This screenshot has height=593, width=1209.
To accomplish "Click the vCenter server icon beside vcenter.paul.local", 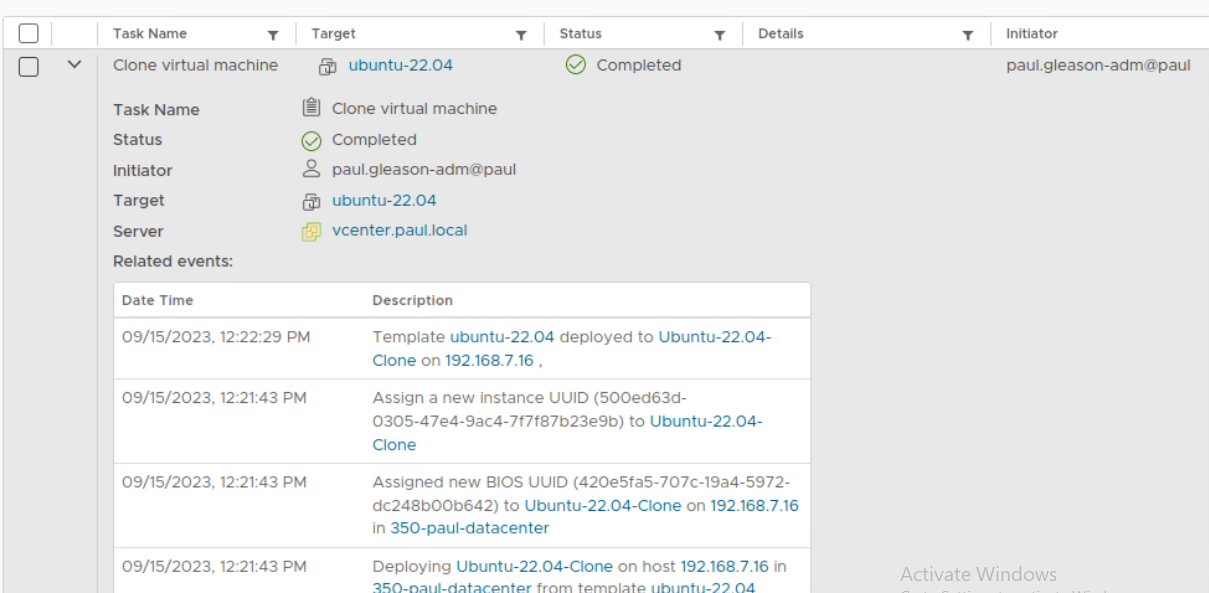I will click(x=311, y=231).
